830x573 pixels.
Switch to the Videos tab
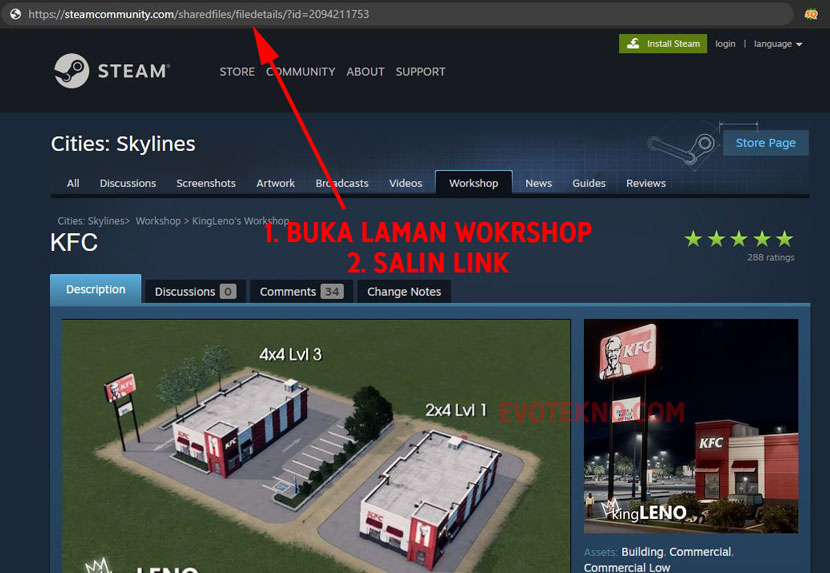click(x=405, y=183)
